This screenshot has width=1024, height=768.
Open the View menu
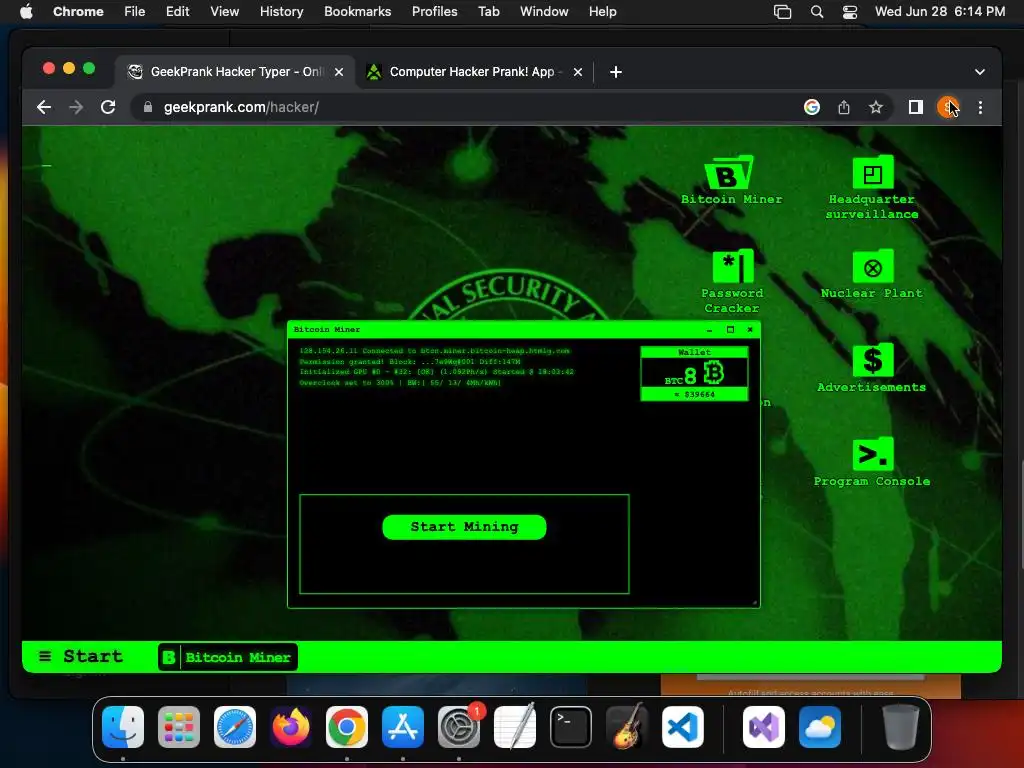224,12
